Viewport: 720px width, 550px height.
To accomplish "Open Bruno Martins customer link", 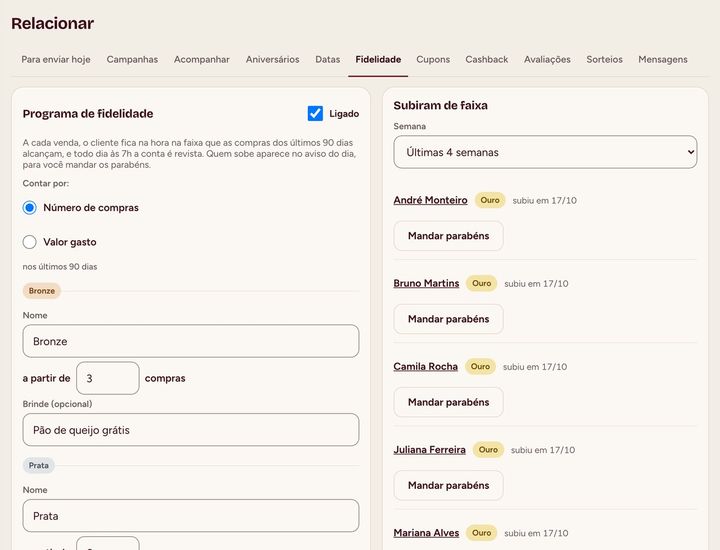I will click(x=426, y=283).
